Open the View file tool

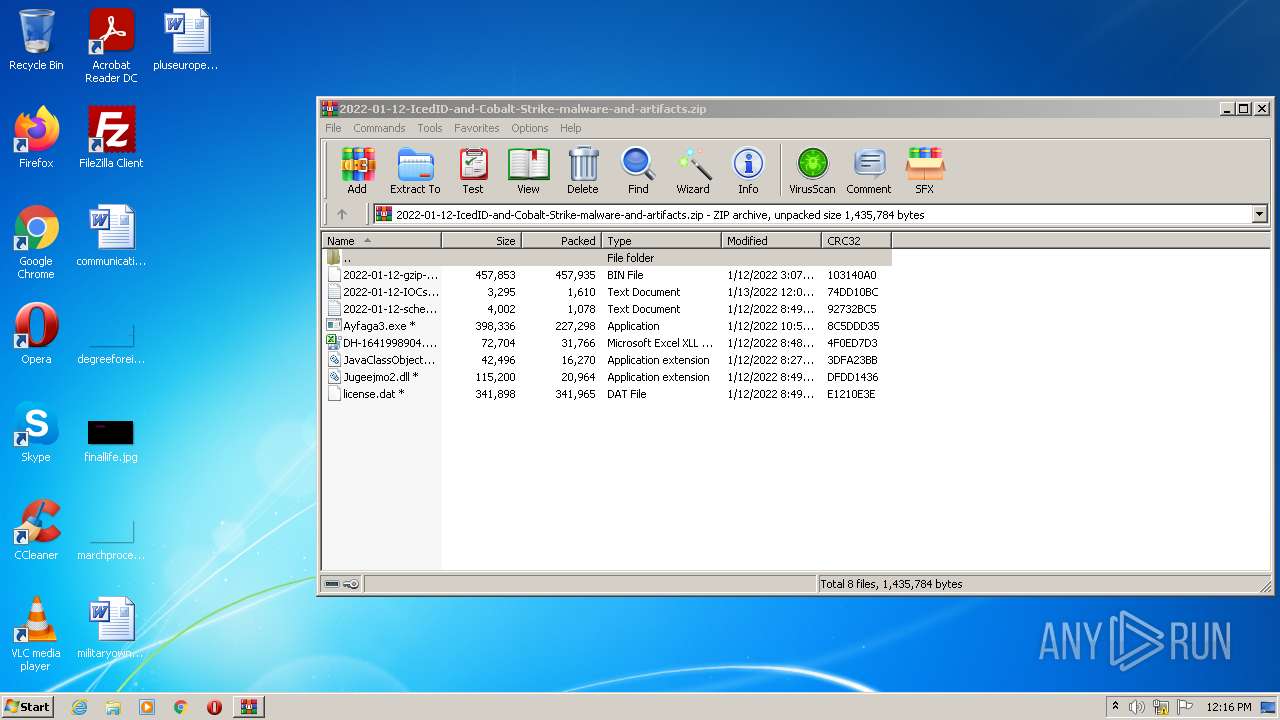(x=528, y=171)
